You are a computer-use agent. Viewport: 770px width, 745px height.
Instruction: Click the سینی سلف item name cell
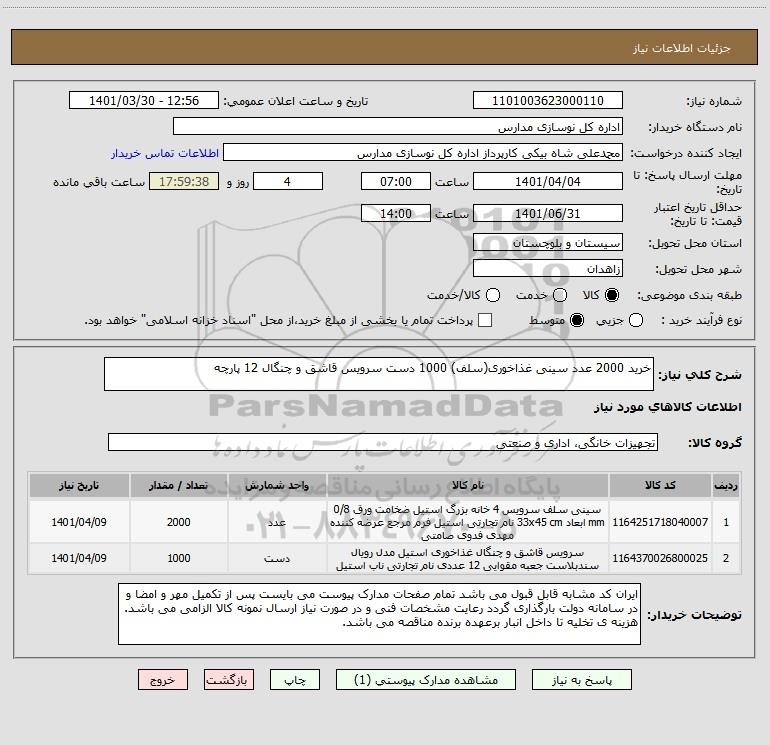point(468,522)
